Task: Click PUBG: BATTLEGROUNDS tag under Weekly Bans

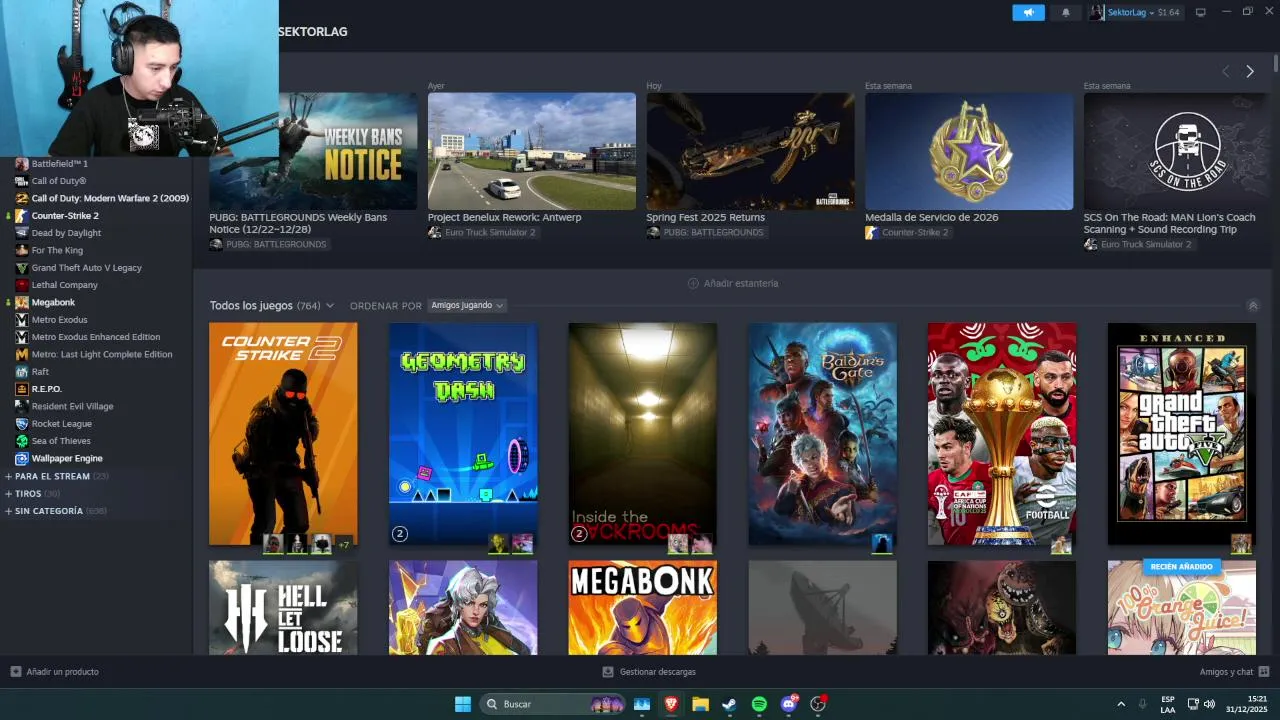Action: coord(268,244)
